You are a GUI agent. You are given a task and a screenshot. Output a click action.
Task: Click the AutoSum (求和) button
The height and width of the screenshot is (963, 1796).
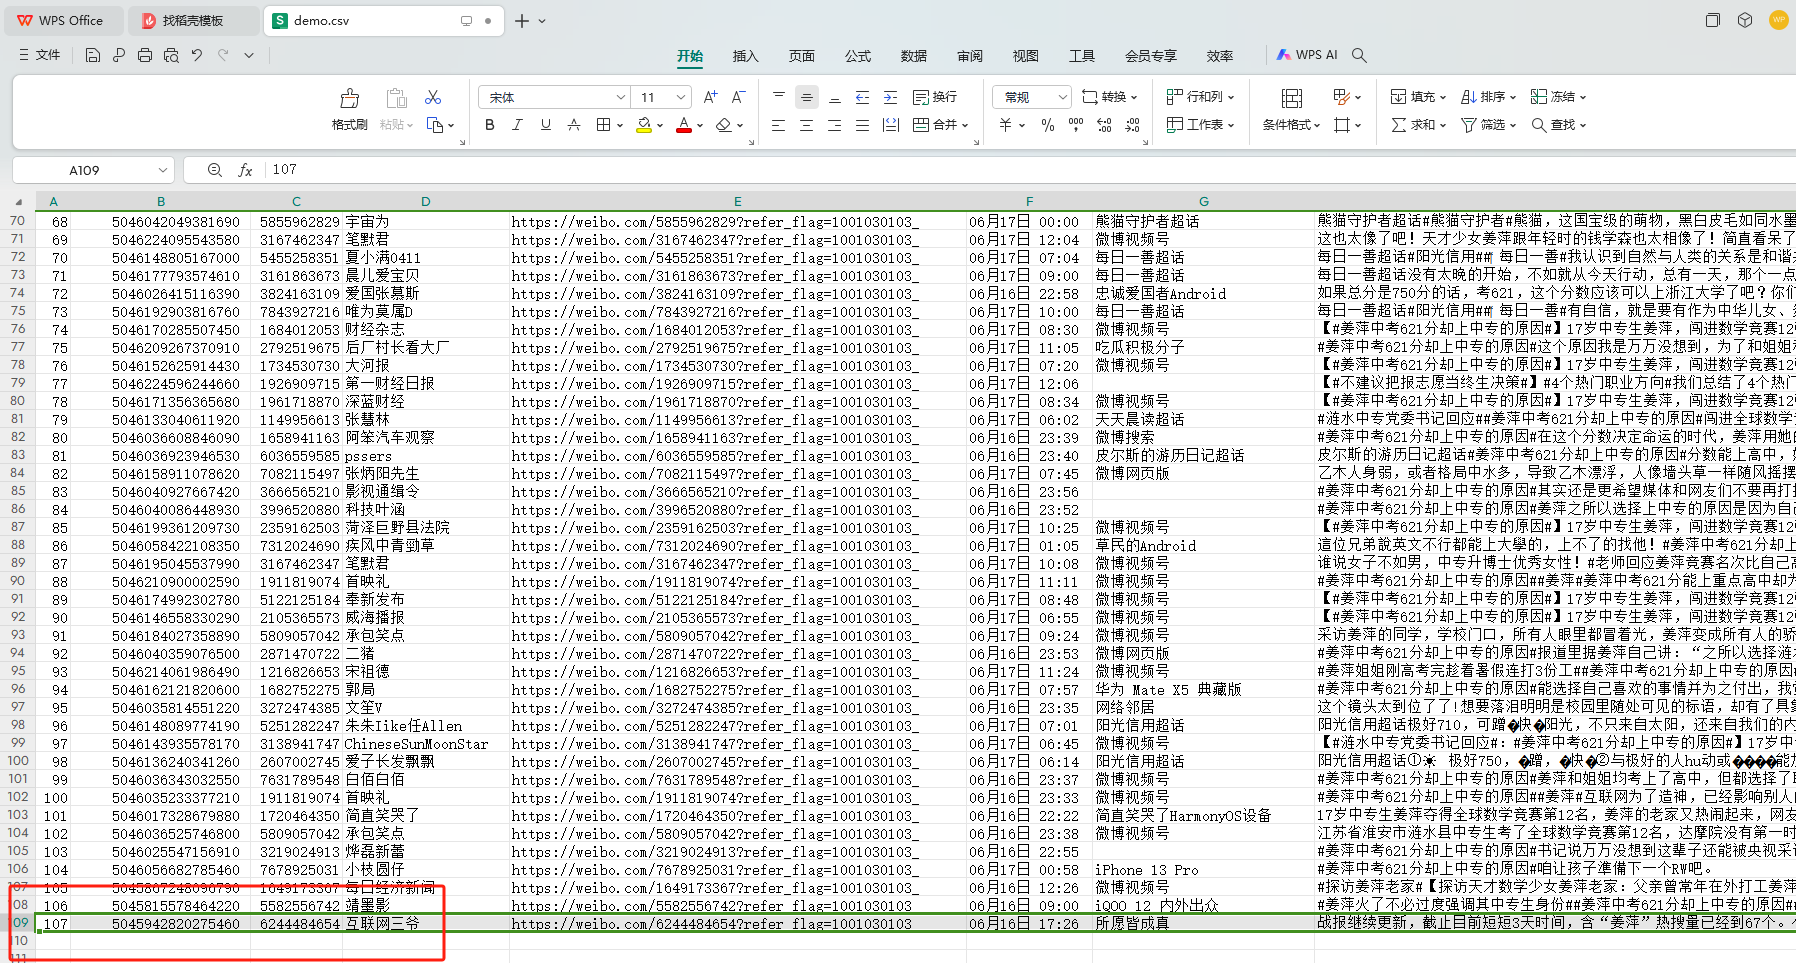coord(1418,125)
